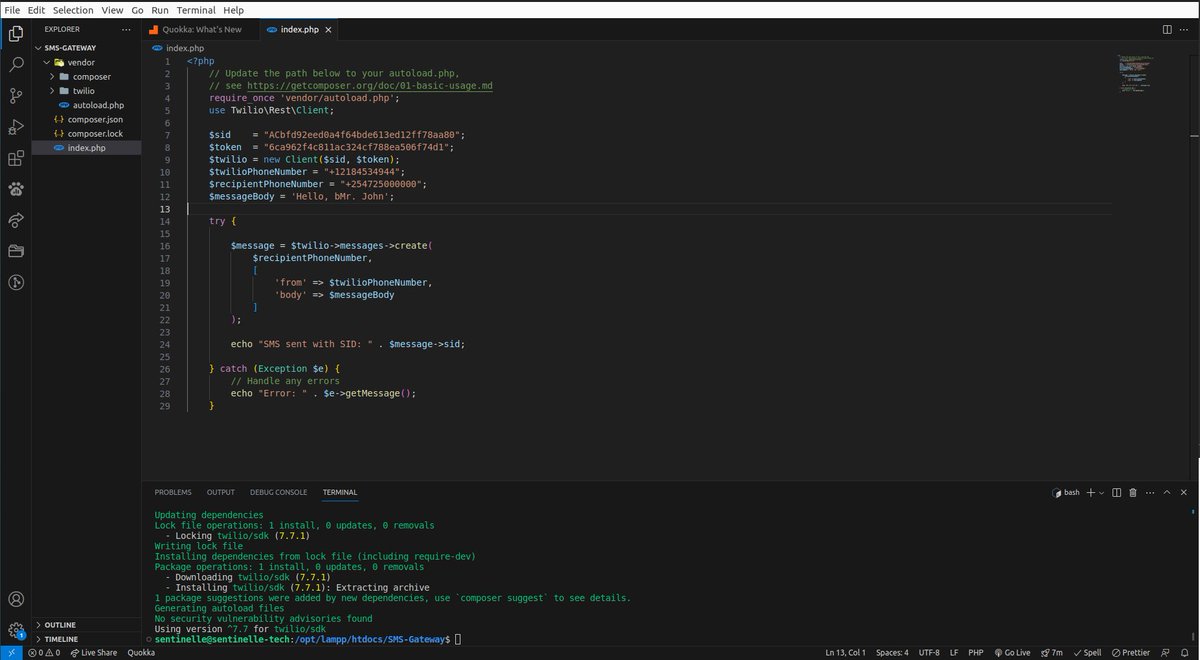Viewport: 1200px width, 660px height.
Task: Collapse the SMS-GATEWAY root folder
Action: pyautogui.click(x=86, y=47)
